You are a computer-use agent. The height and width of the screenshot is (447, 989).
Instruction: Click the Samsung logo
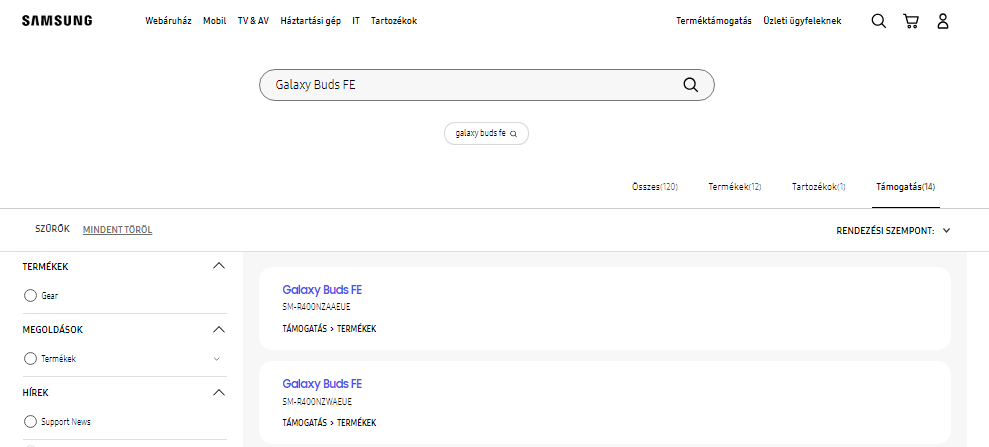(57, 20)
